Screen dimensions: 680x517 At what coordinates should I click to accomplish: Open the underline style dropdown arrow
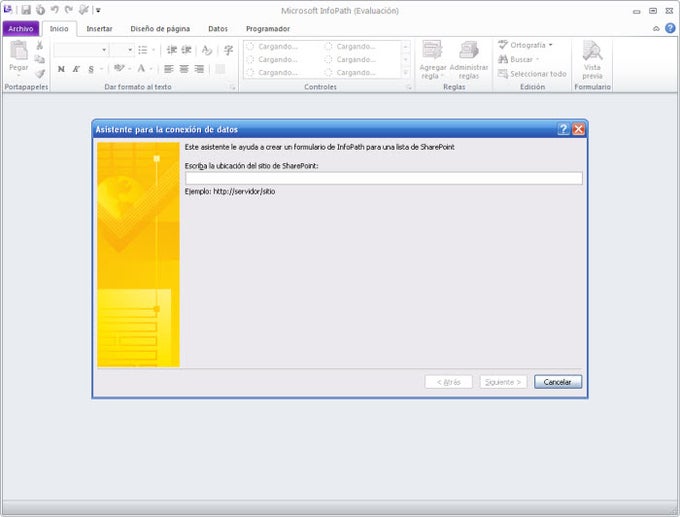(x=101, y=69)
